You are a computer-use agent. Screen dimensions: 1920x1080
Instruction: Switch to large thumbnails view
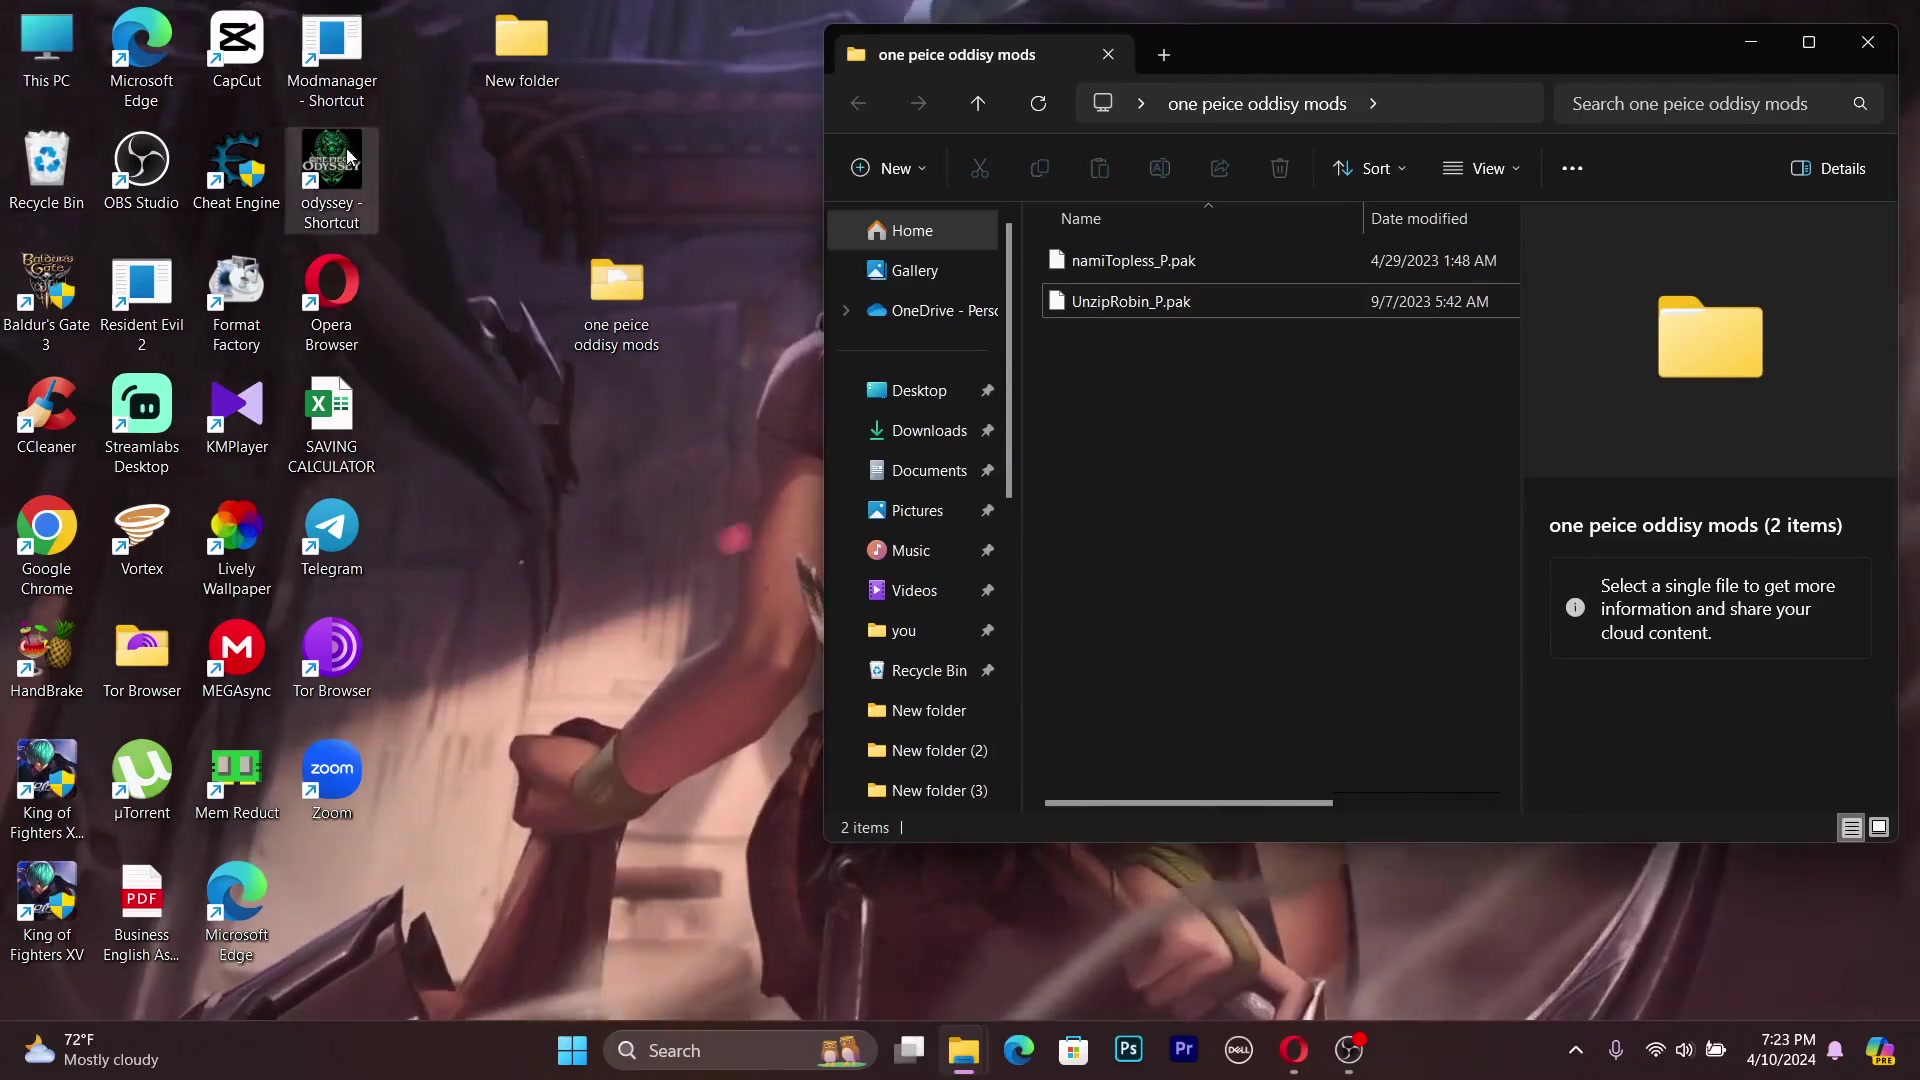(1881, 827)
